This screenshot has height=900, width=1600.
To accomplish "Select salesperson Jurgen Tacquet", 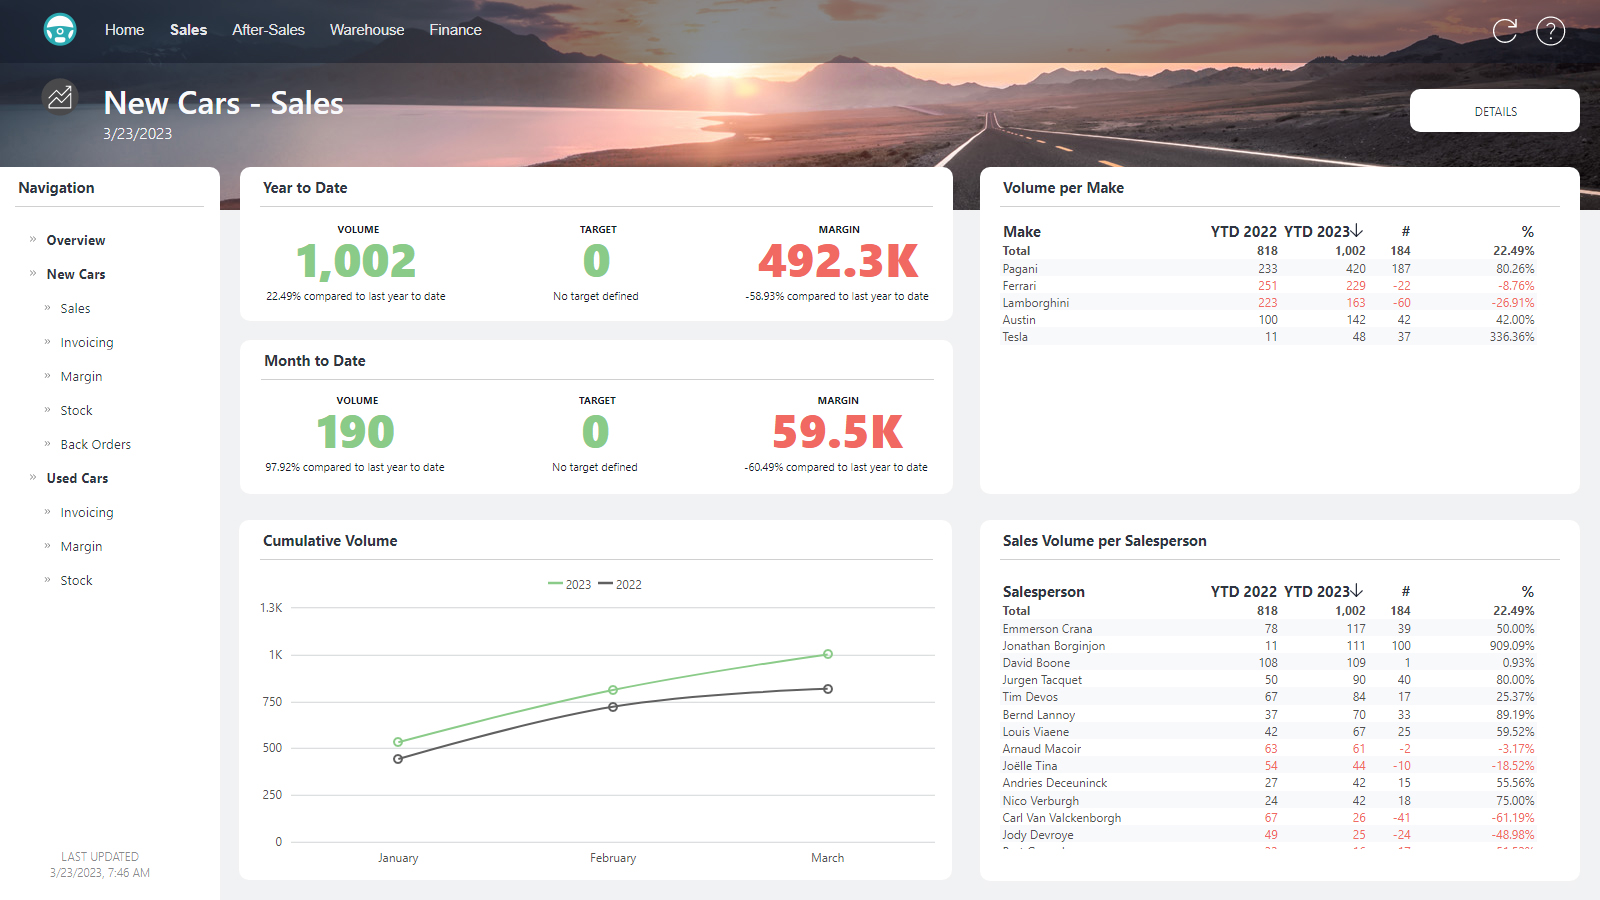I will coord(1268,679).
